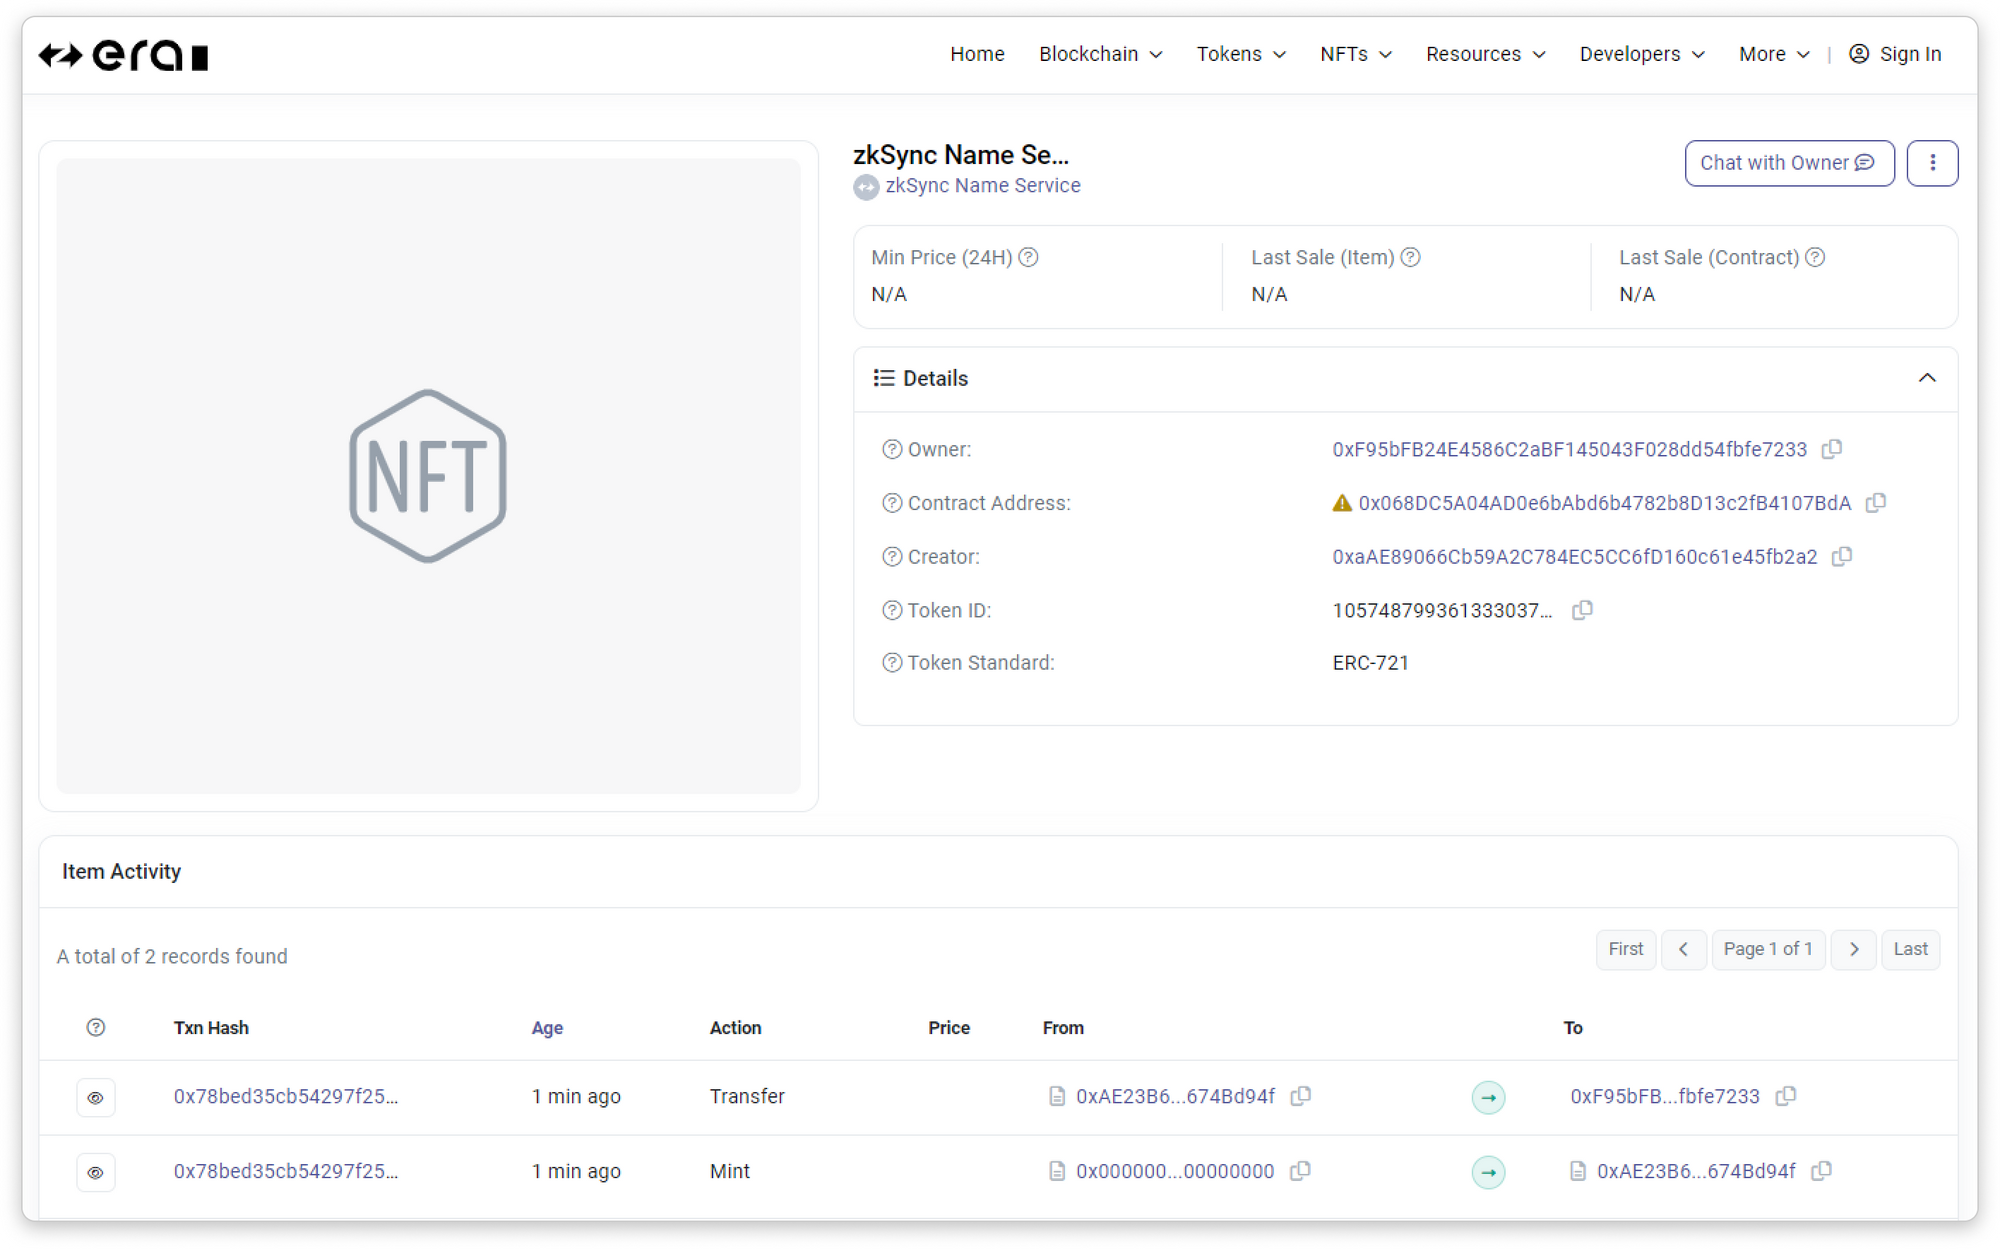
Task: Click the Min Price help icon
Action: (x=1028, y=257)
